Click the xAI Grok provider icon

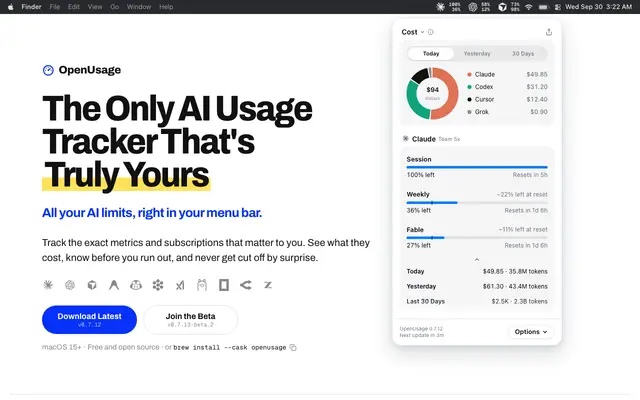(x=180, y=285)
